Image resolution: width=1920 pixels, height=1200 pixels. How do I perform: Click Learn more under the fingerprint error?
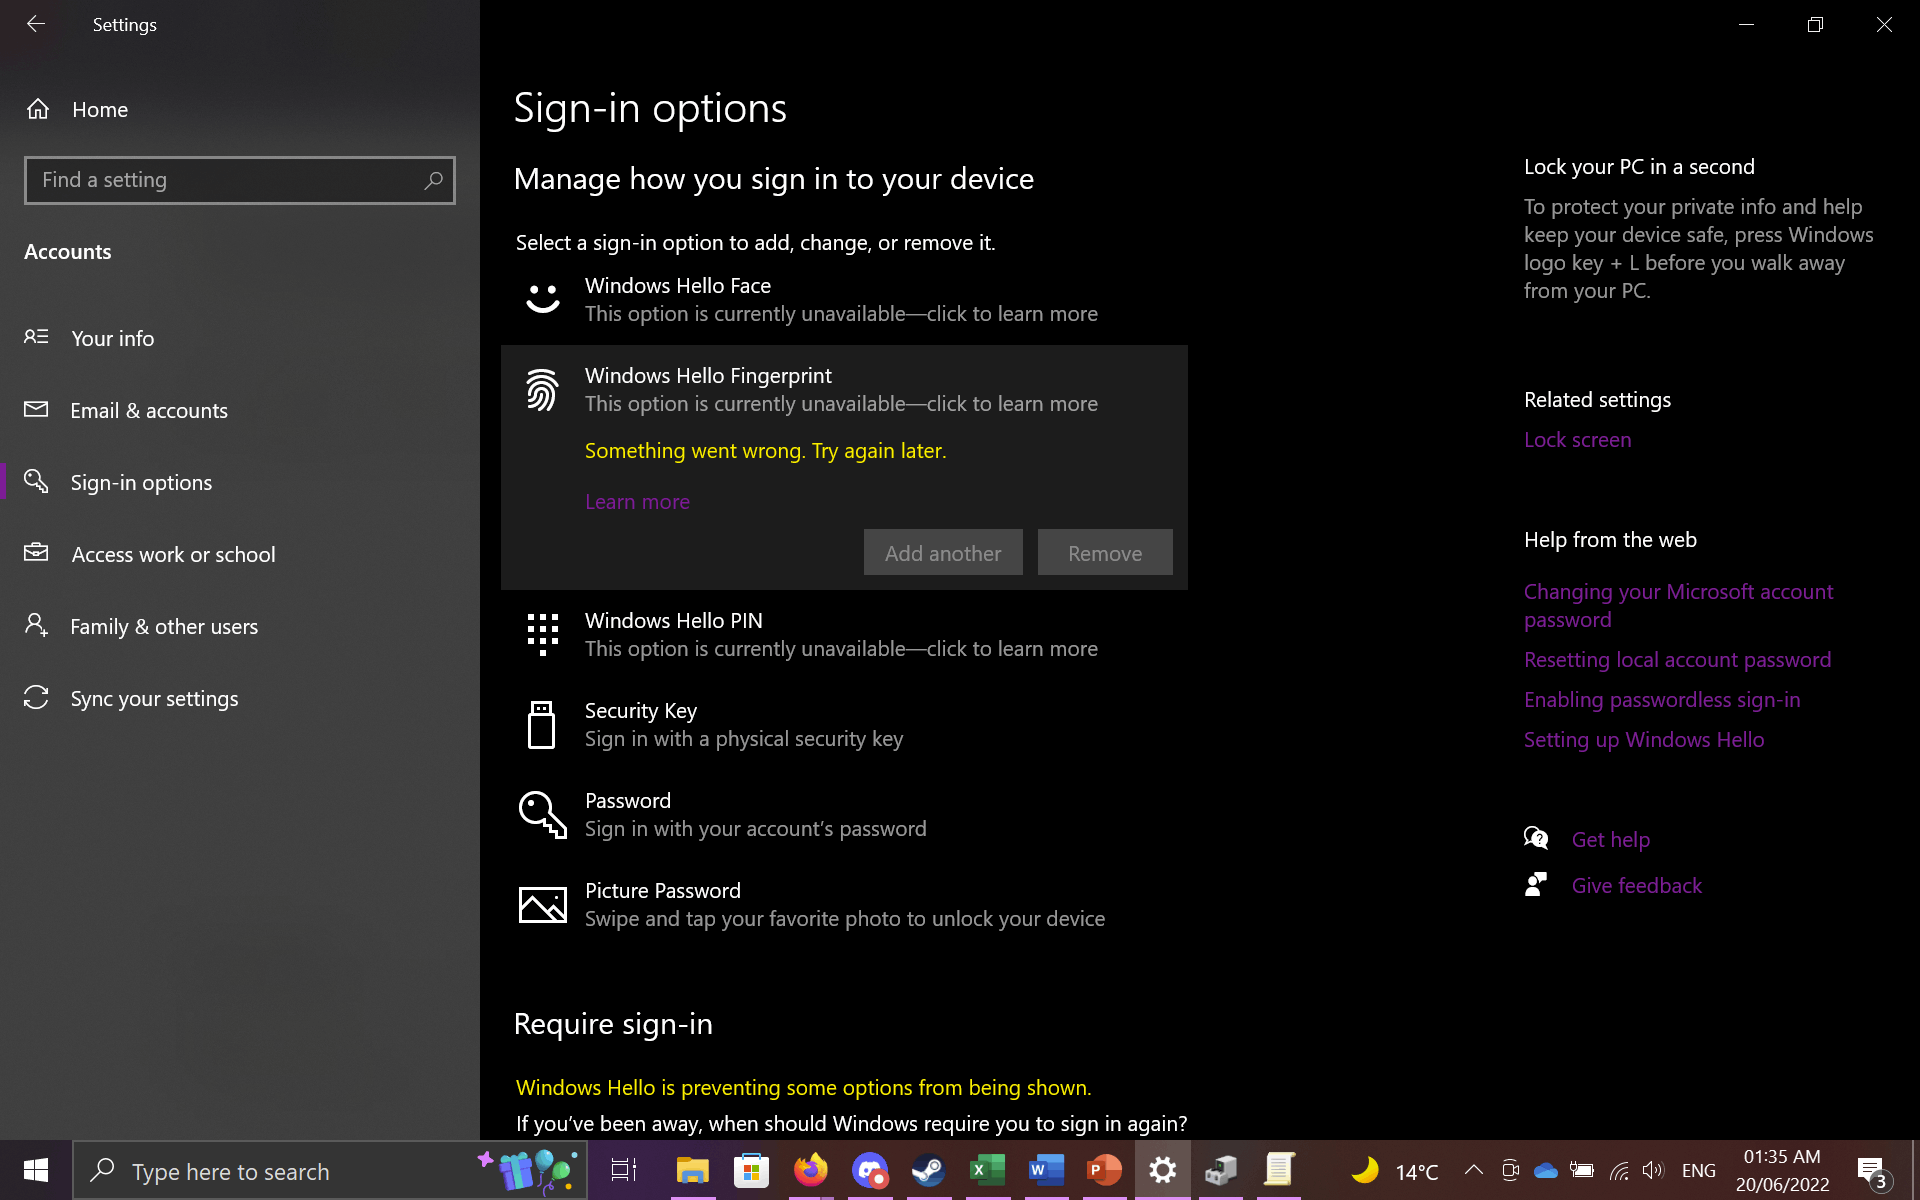(x=637, y=501)
